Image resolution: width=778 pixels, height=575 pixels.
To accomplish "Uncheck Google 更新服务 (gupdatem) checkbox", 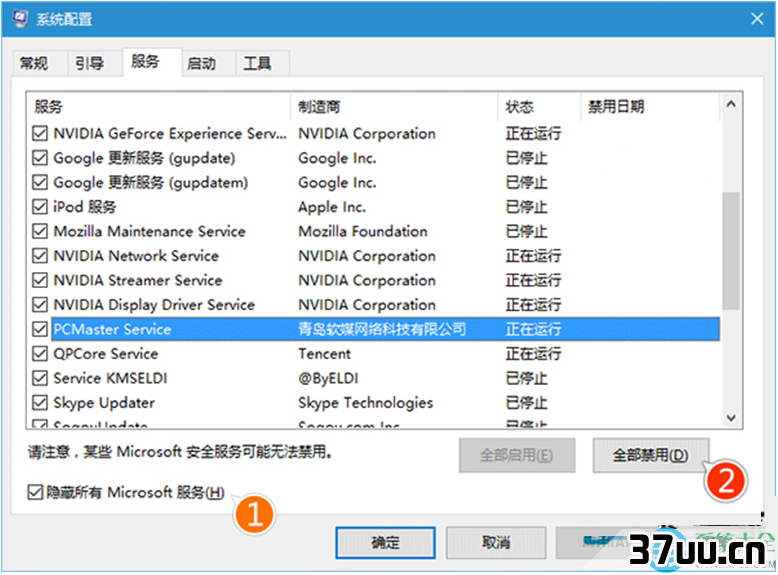I will (40, 182).
